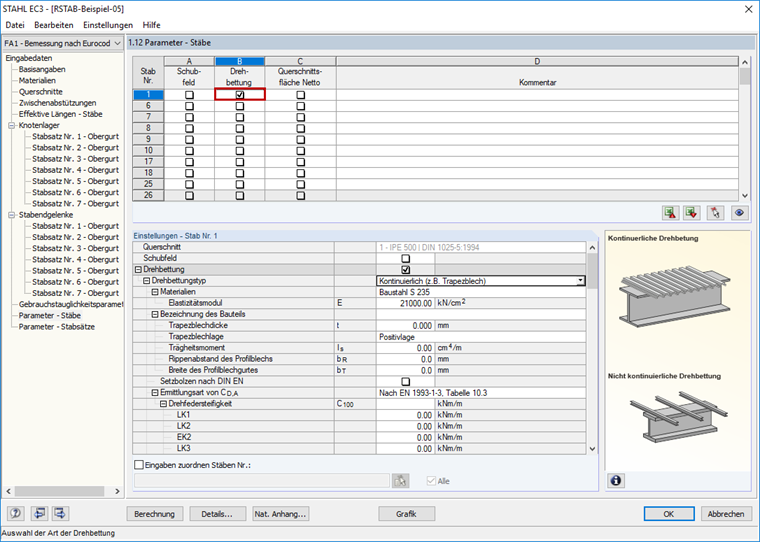Viewport: 760px width, 542px height.
Task: Select Materialien in the navigator tree
Action: click(x=37, y=80)
